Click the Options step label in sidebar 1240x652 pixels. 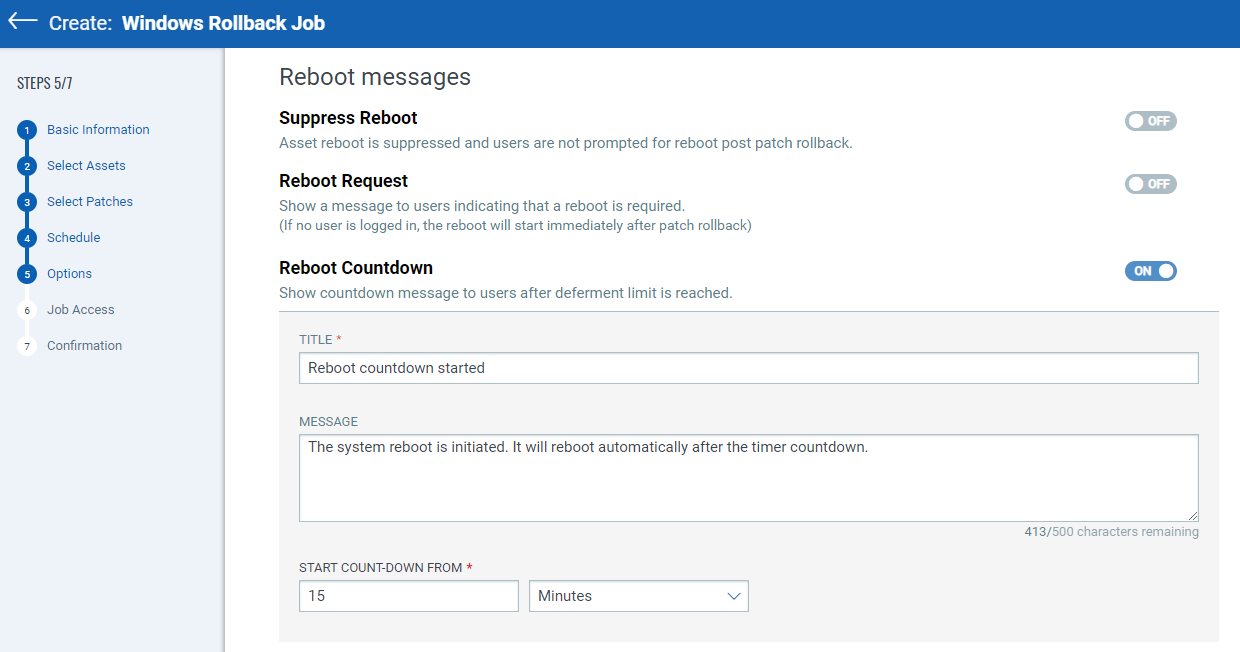69,273
